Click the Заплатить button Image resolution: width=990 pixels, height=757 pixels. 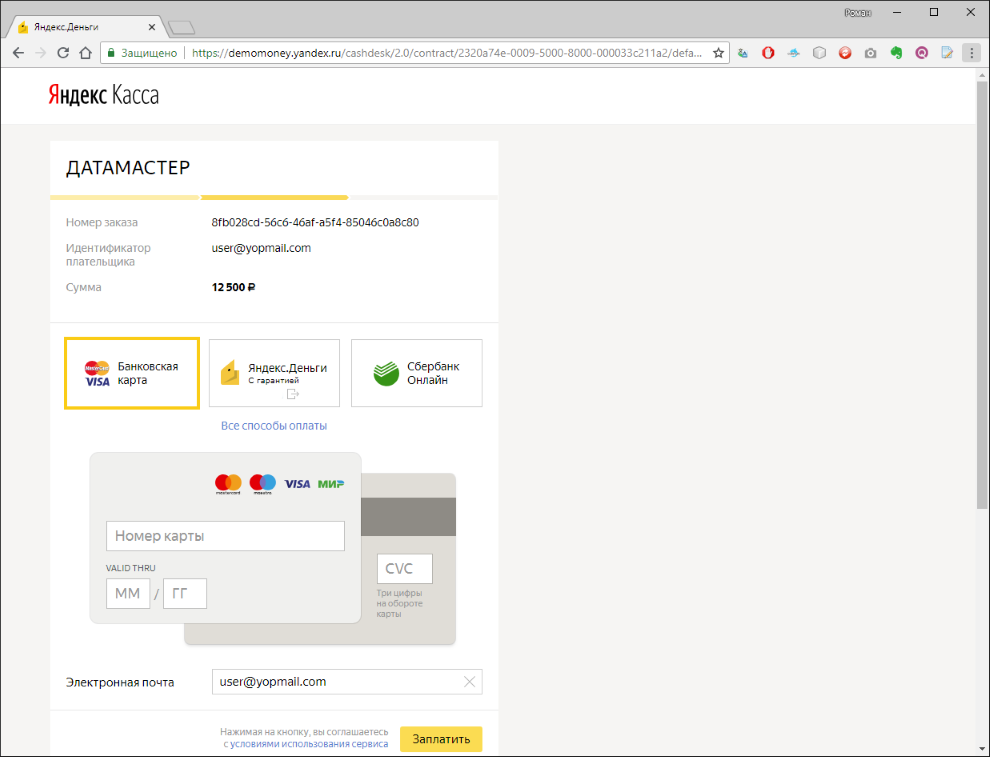[x=441, y=739]
